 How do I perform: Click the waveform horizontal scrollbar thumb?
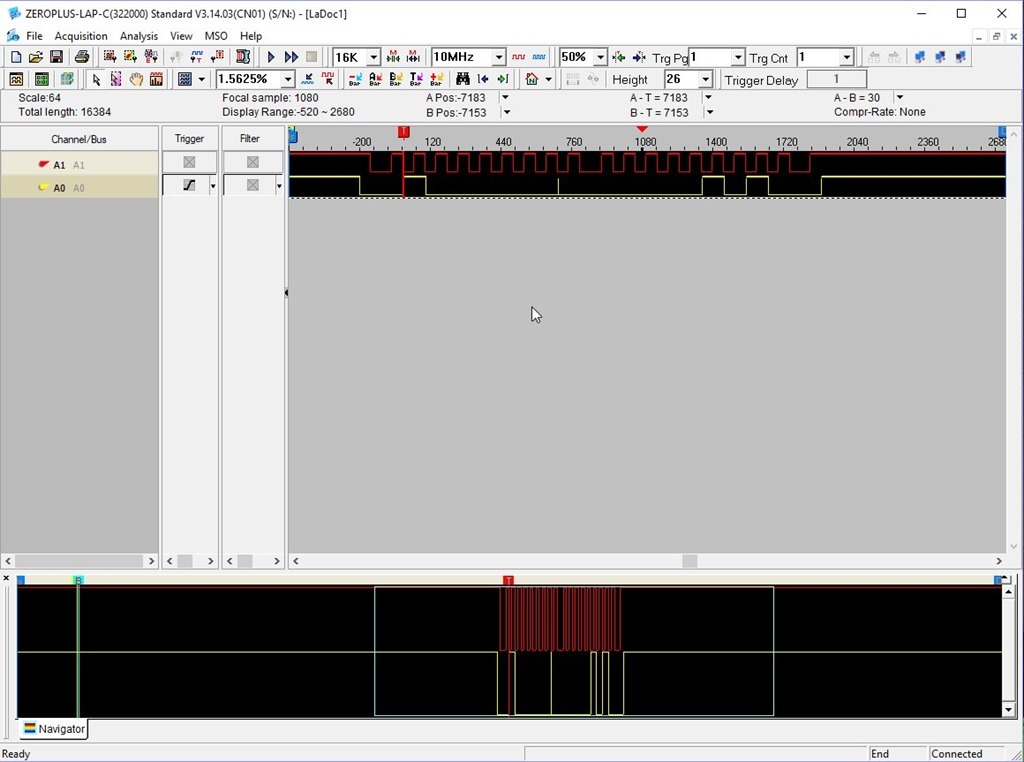click(x=689, y=561)
